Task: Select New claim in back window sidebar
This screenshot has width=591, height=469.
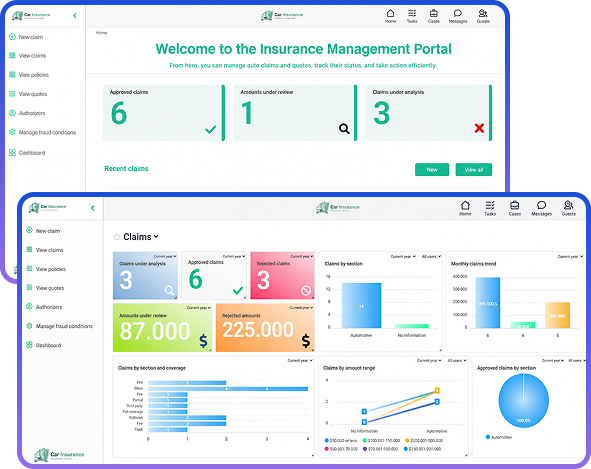Action: point(26,37)
